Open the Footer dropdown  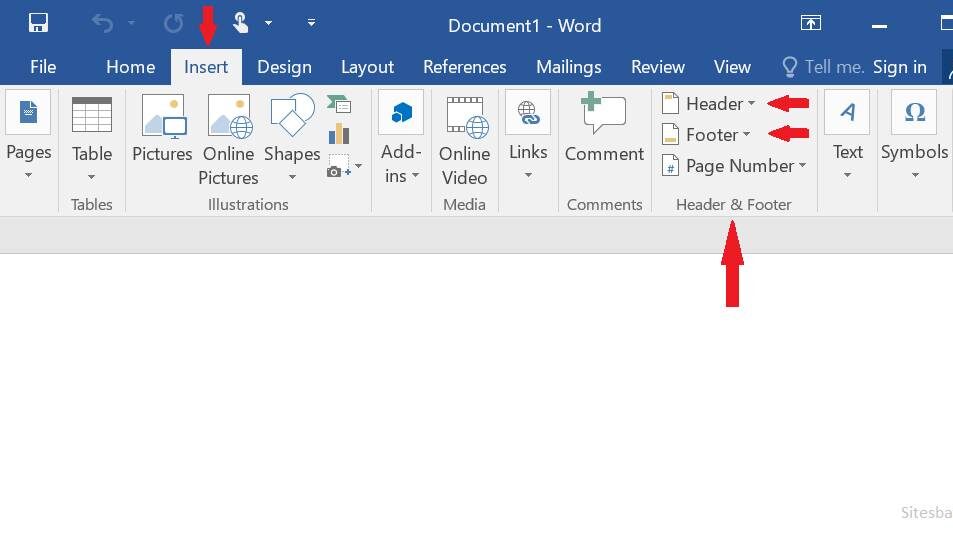tap(706, 134)
